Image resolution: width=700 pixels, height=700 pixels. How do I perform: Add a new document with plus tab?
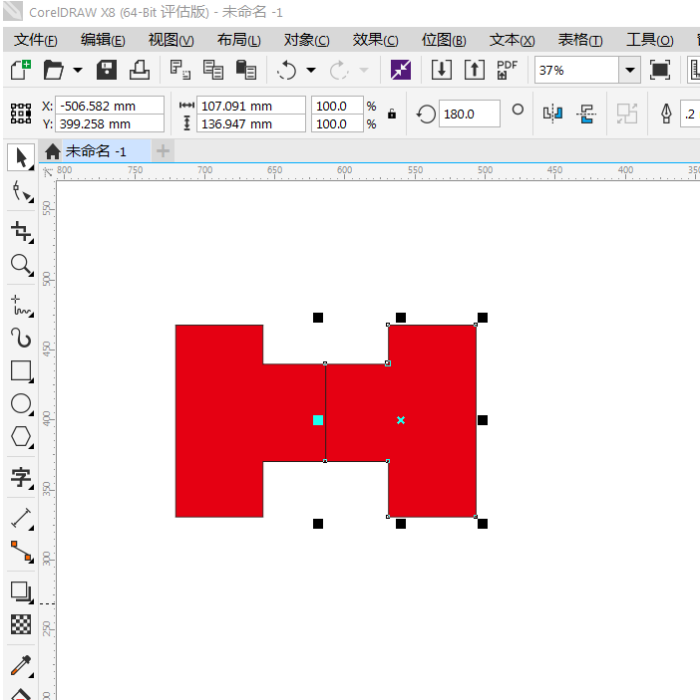point(163,151)
